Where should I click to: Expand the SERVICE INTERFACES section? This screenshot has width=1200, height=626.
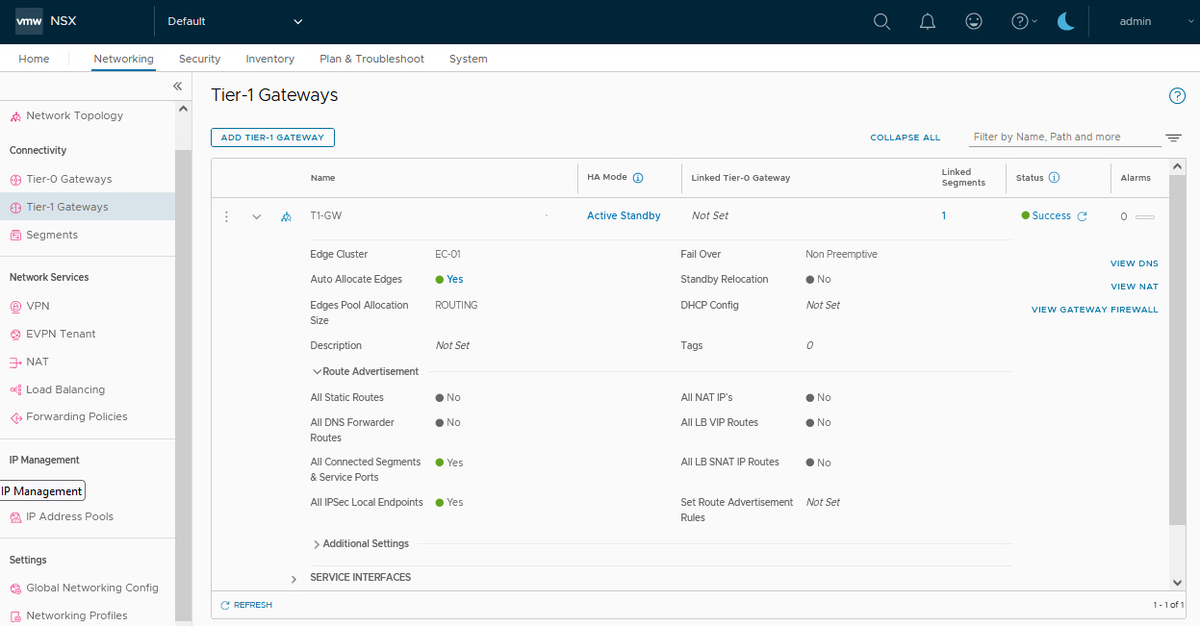294,578
